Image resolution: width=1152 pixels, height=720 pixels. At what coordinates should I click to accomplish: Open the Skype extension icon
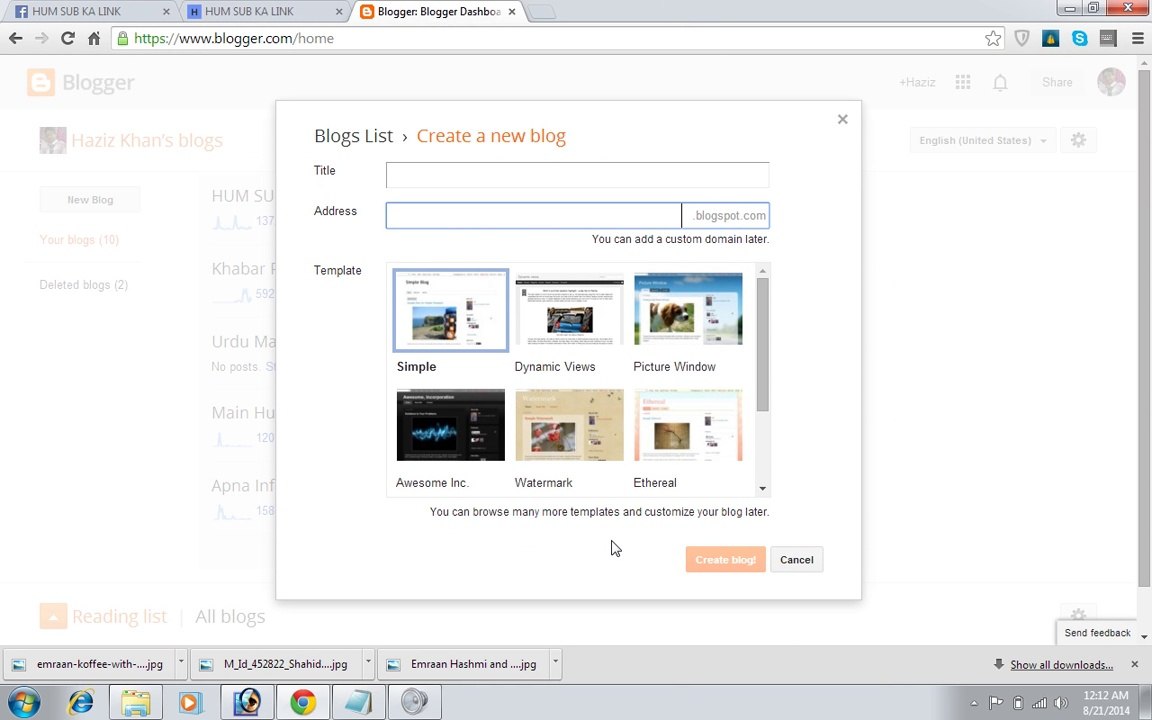pos(1079,38)
